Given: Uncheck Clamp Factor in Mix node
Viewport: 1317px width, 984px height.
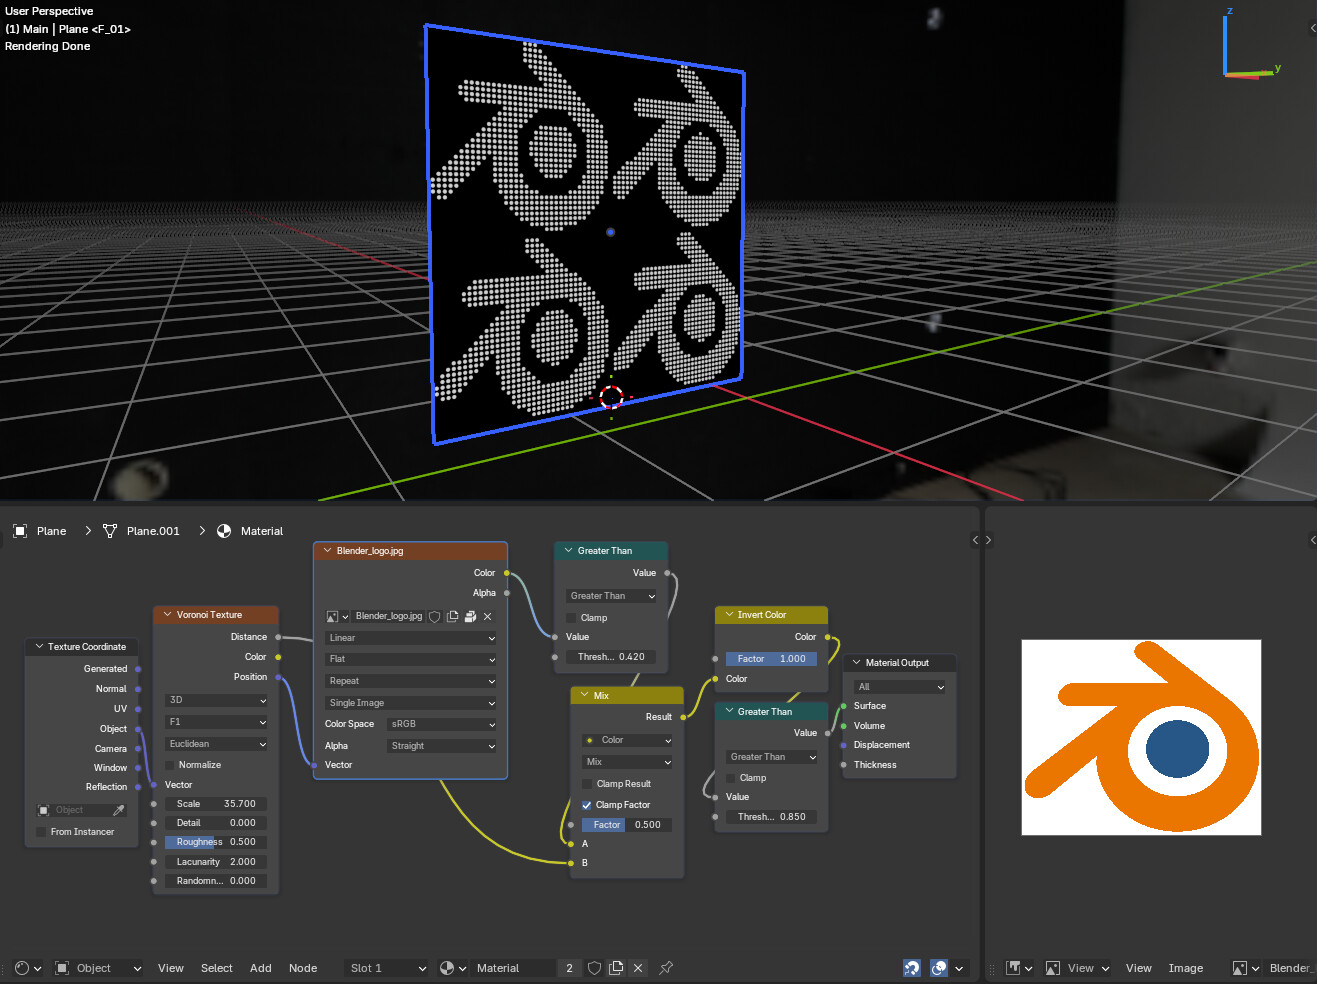Looking at the screenshot, I should click(x=587, y=805).
